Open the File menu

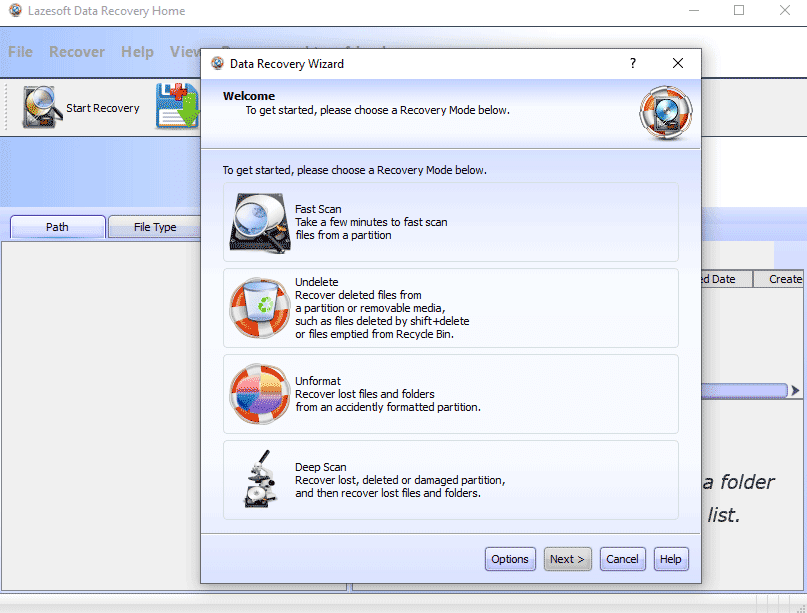(x=21, y=52)
